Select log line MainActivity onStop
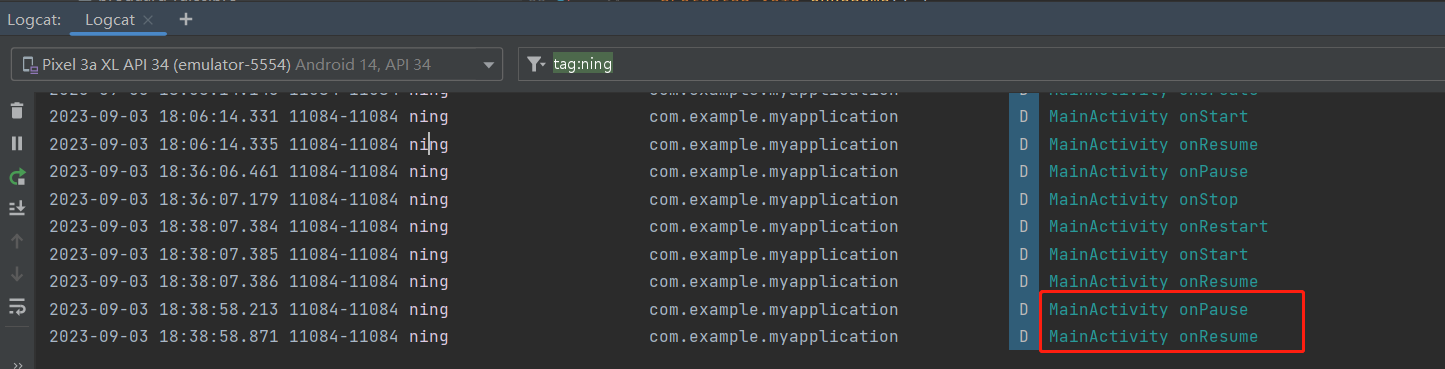 (x=1143, y=199)
